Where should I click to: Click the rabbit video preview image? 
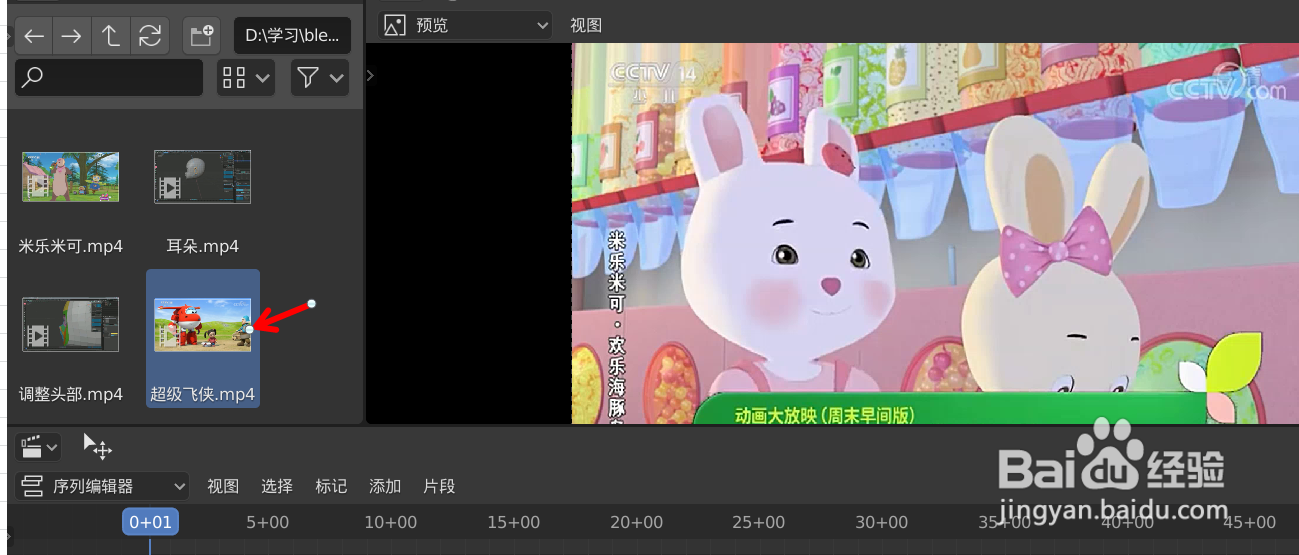tap(935, 233)
